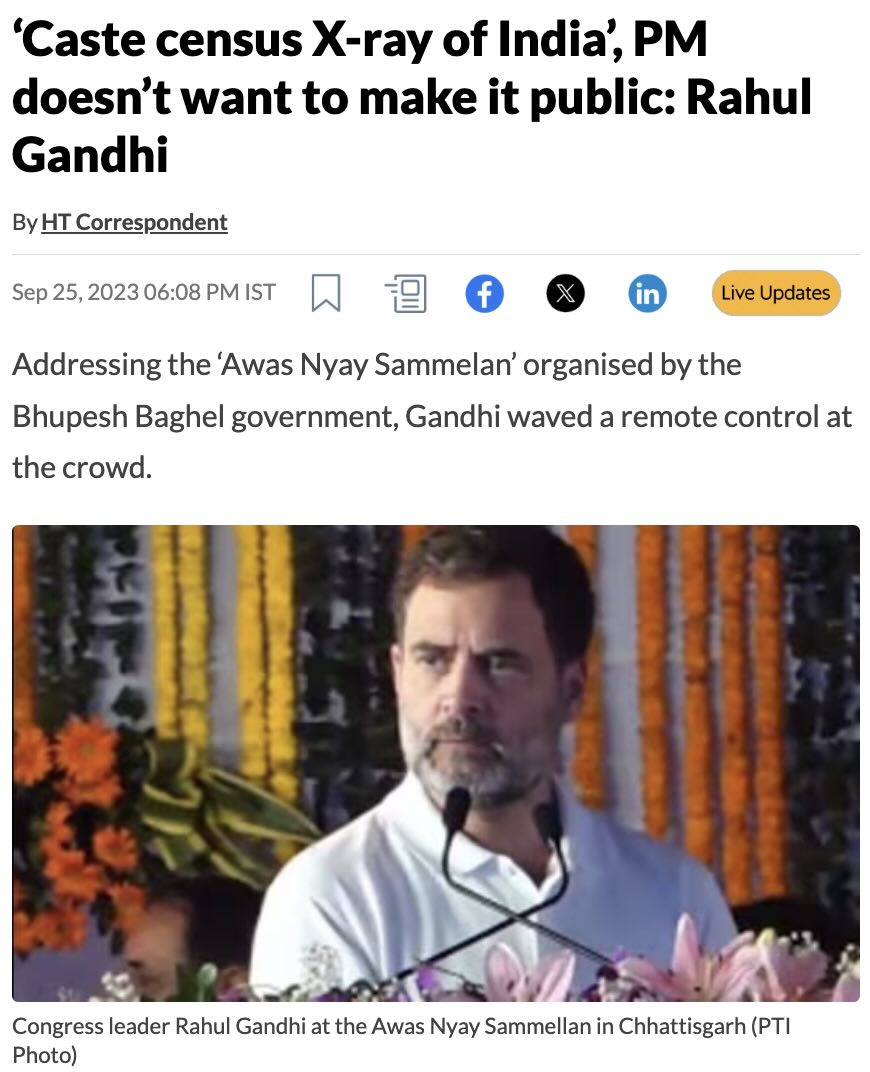
Task: Open the Live Updates button
Action: click(x=776, y=293)
